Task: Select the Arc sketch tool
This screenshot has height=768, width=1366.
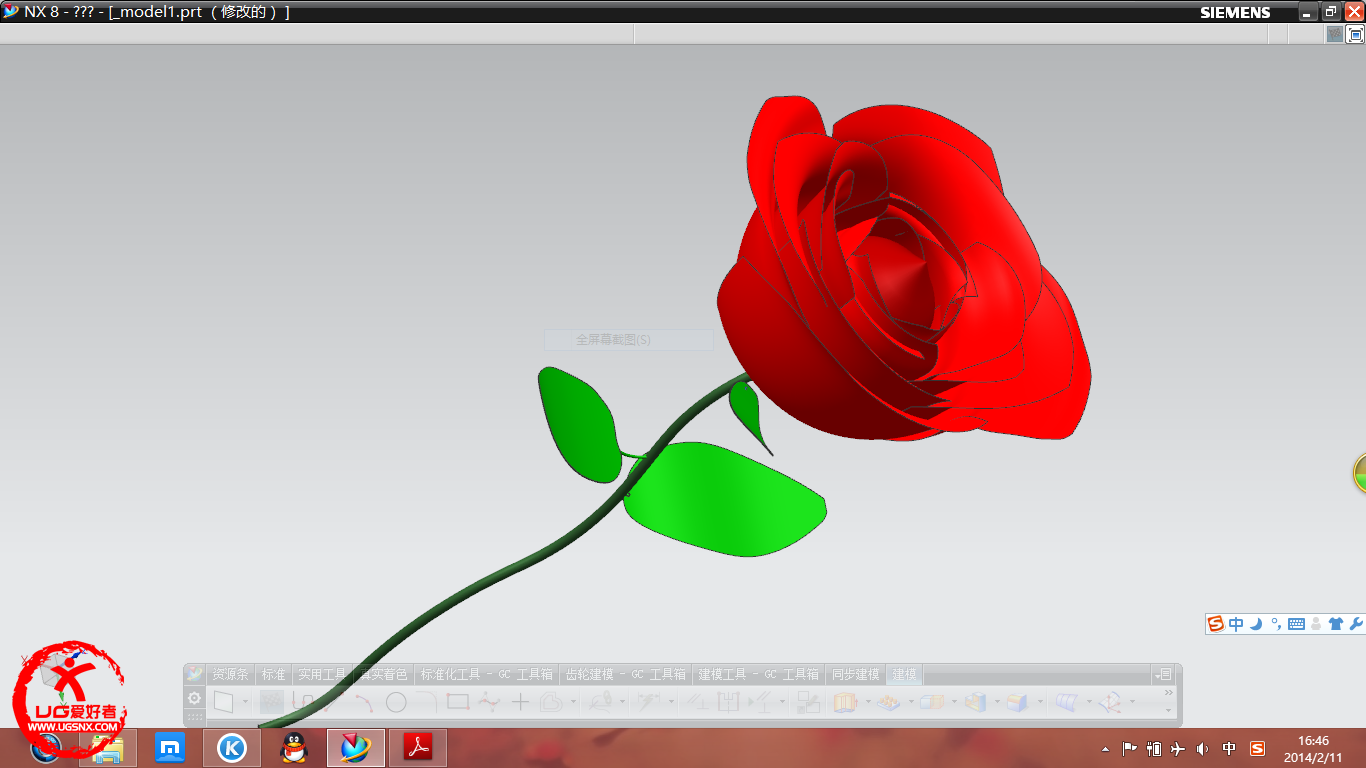Action: click(364, 702)
